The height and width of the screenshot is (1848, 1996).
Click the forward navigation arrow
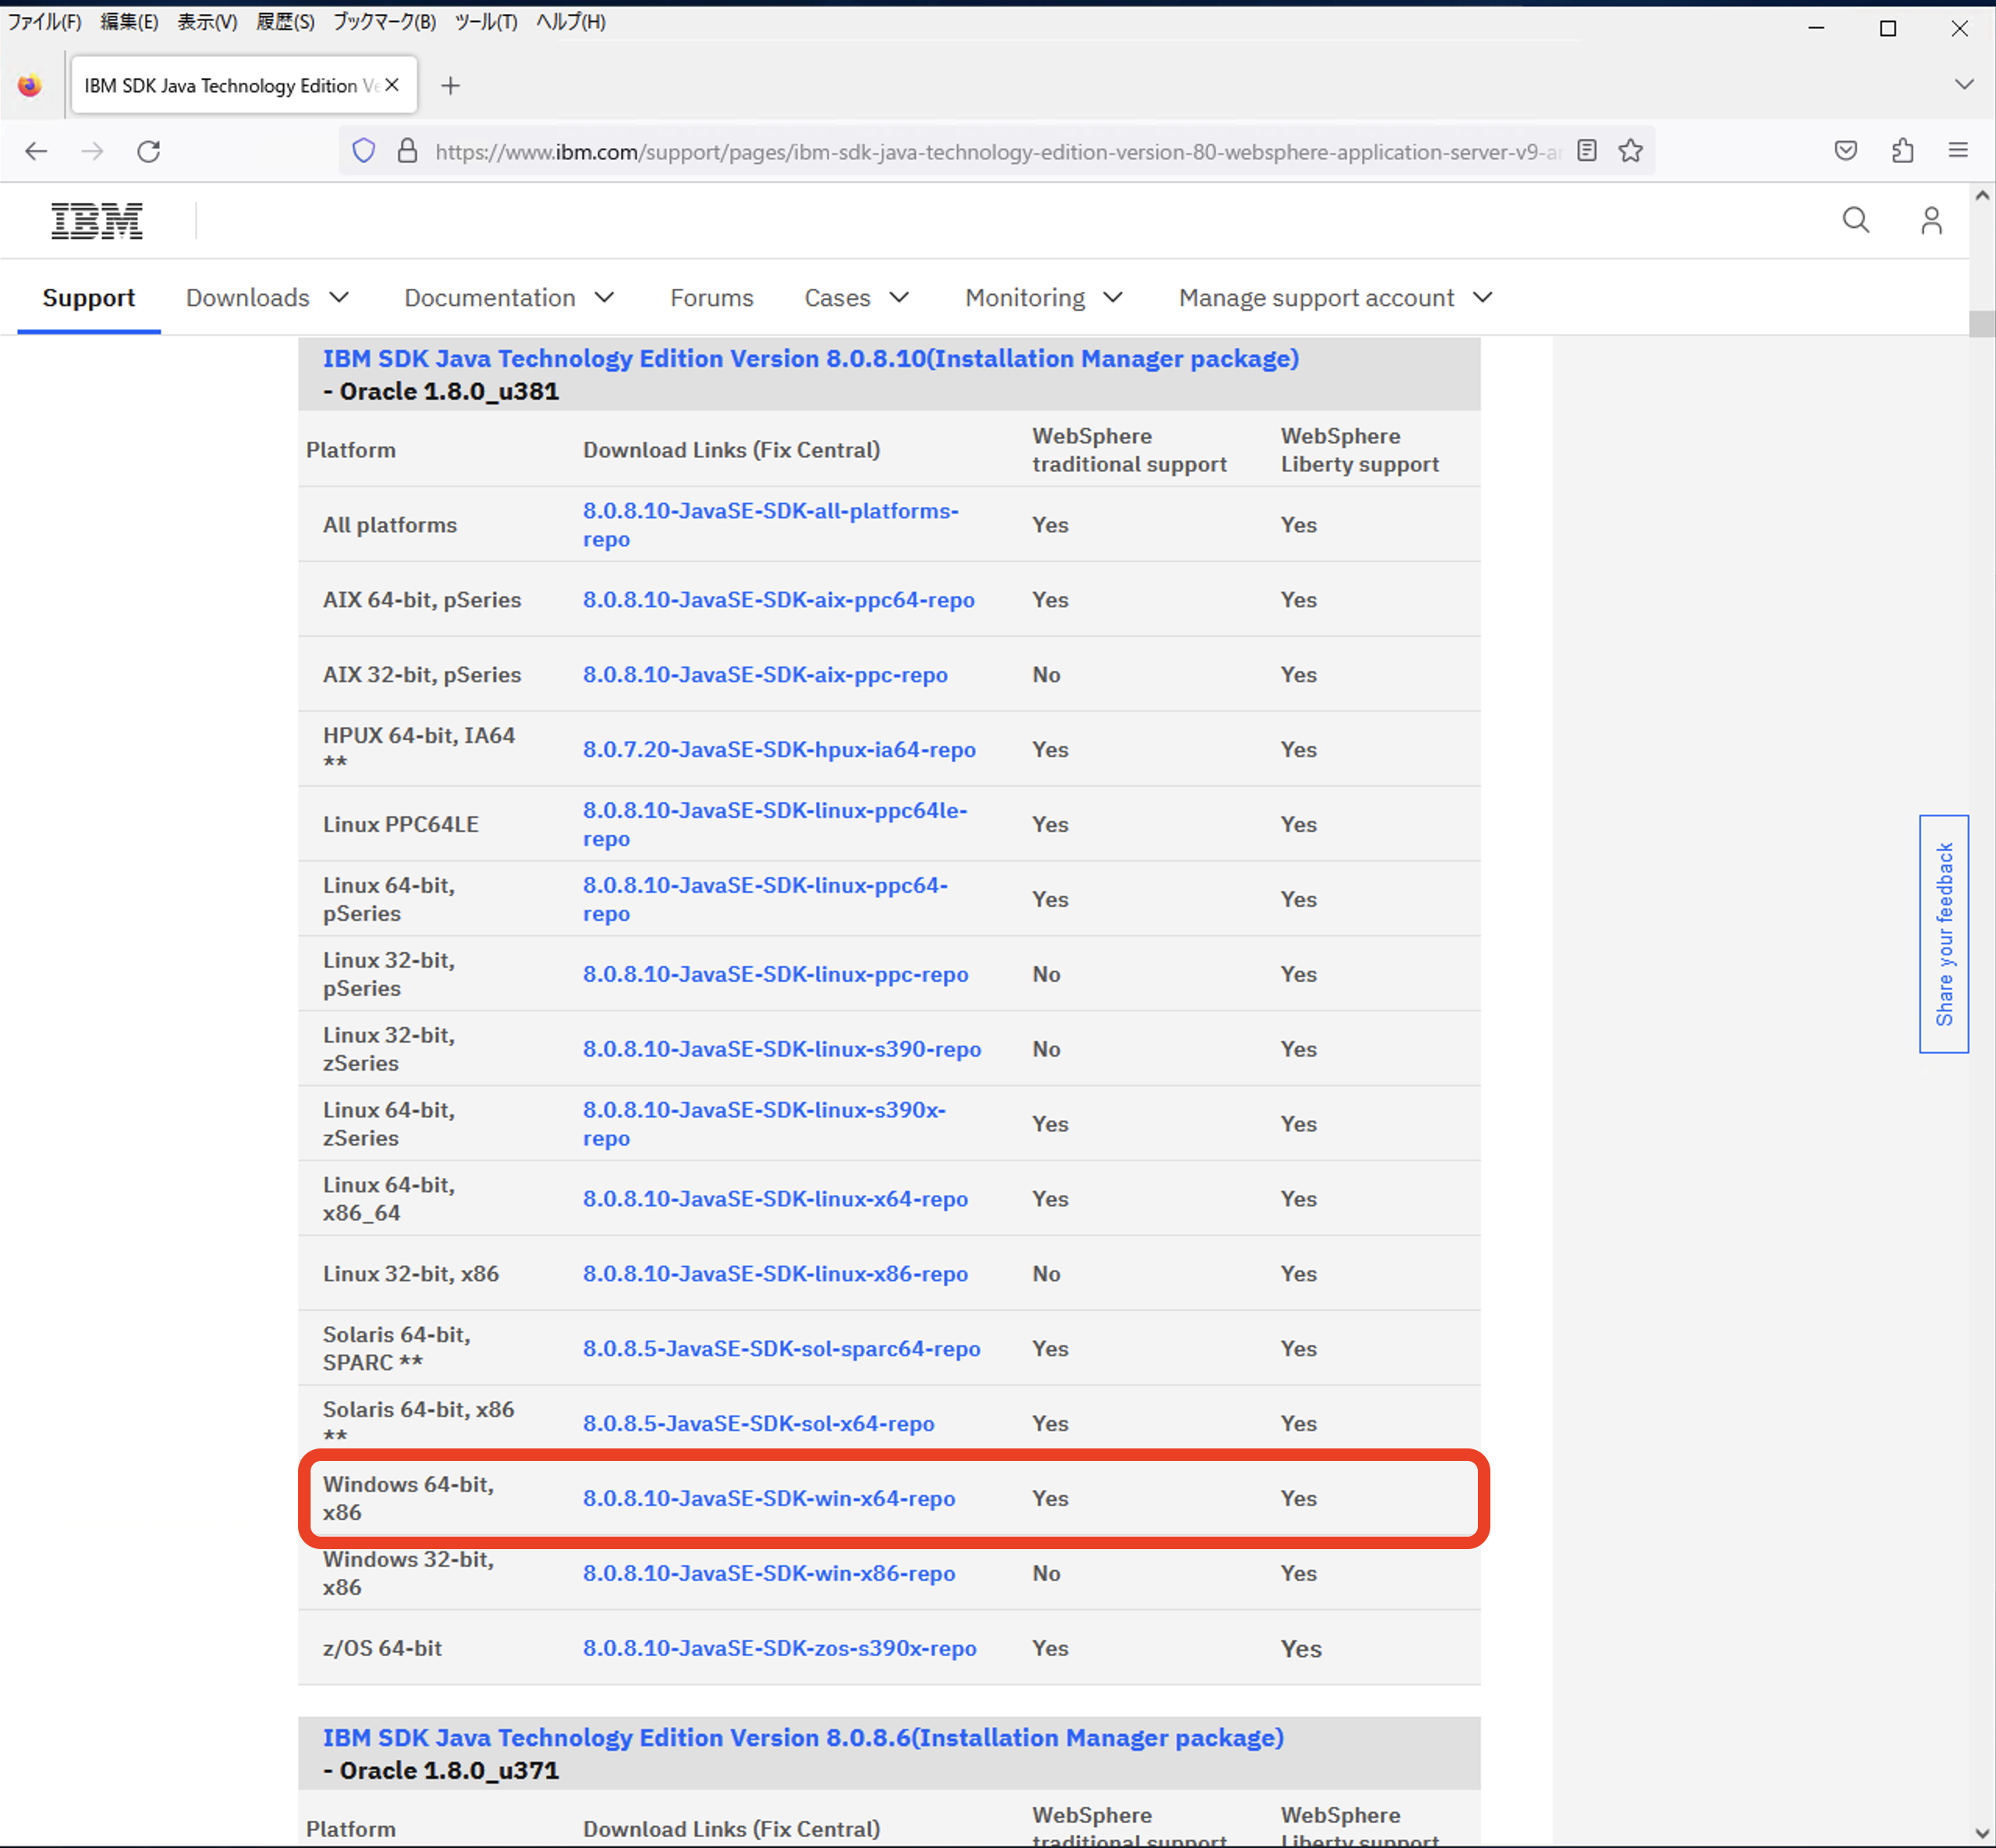(92, 151)
